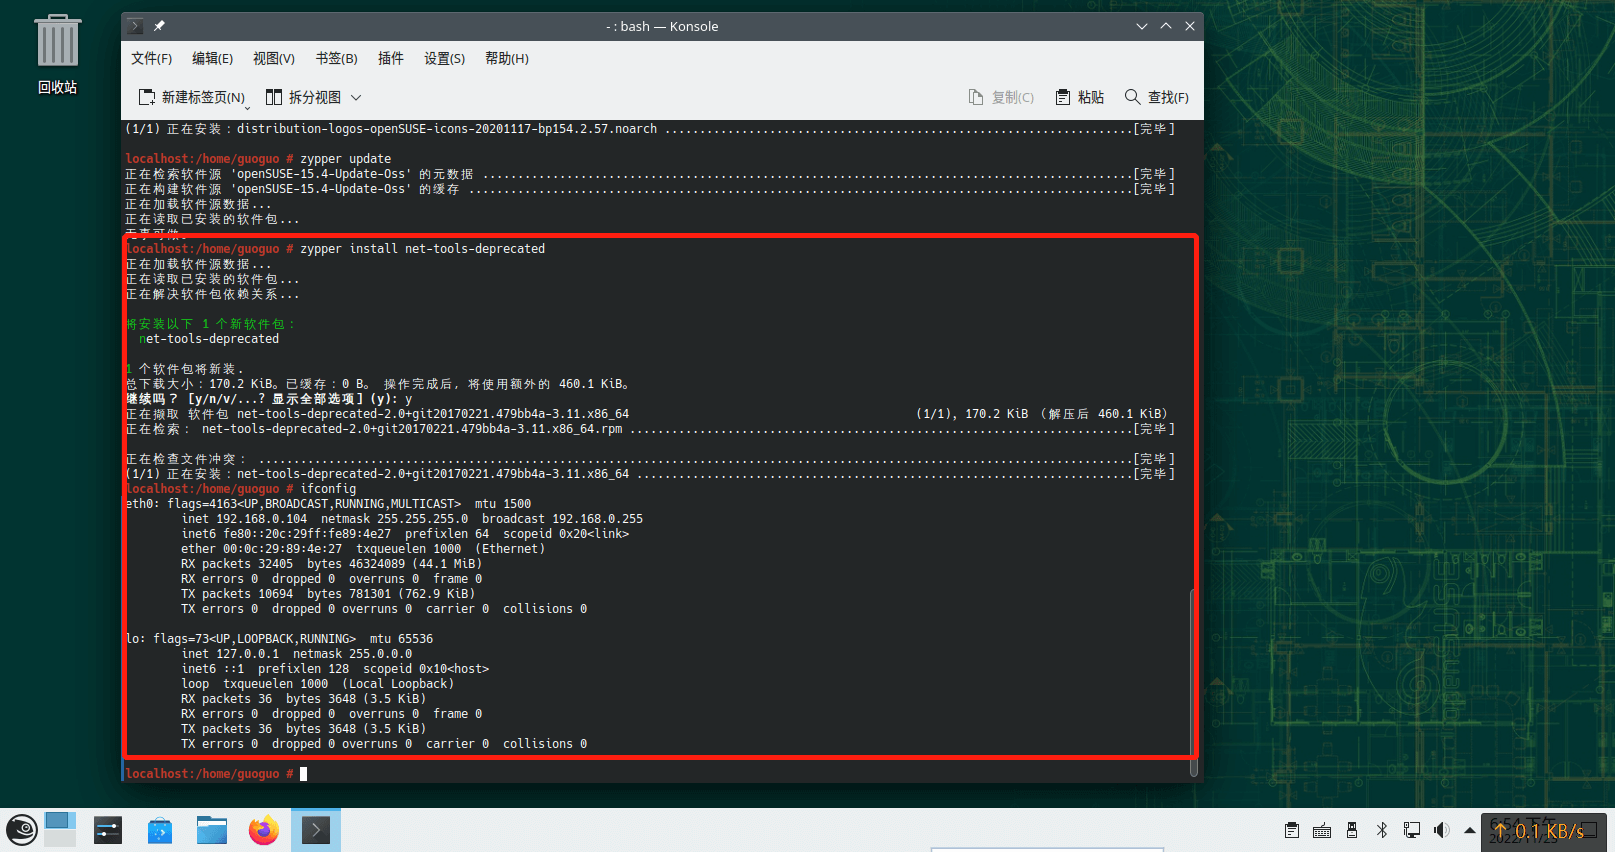1615x852 pixels.
Task: Open Dolphin file manager in taskbar
Action: tap(212, 830)
